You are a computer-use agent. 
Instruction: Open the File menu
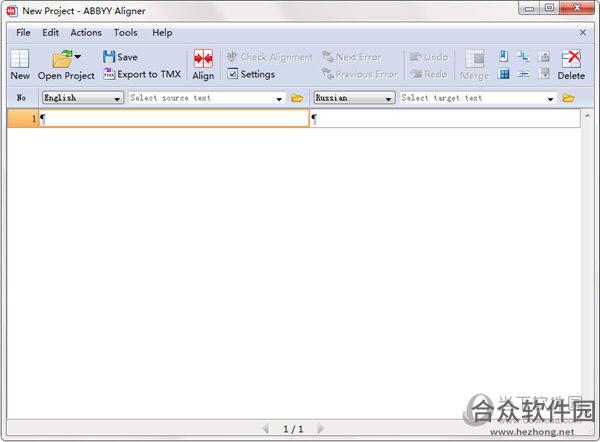pos(23,33)
